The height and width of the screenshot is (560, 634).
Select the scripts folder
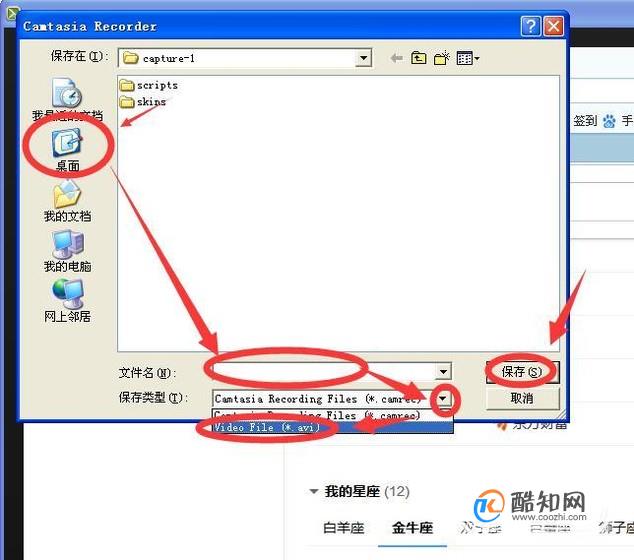[x=149, y=85]
